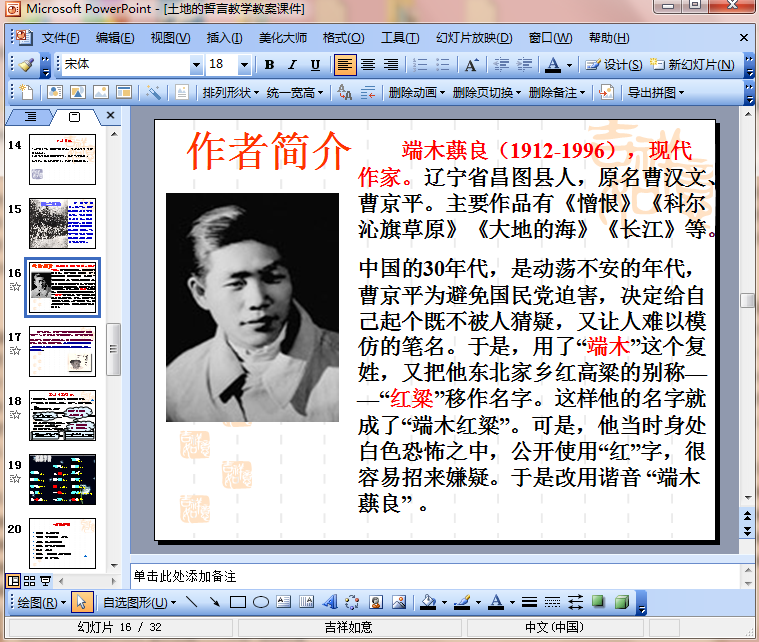759x642 pixels.
Task: Open the font color picker arrow
Action: pyautogui.click(x=570, y=65)
